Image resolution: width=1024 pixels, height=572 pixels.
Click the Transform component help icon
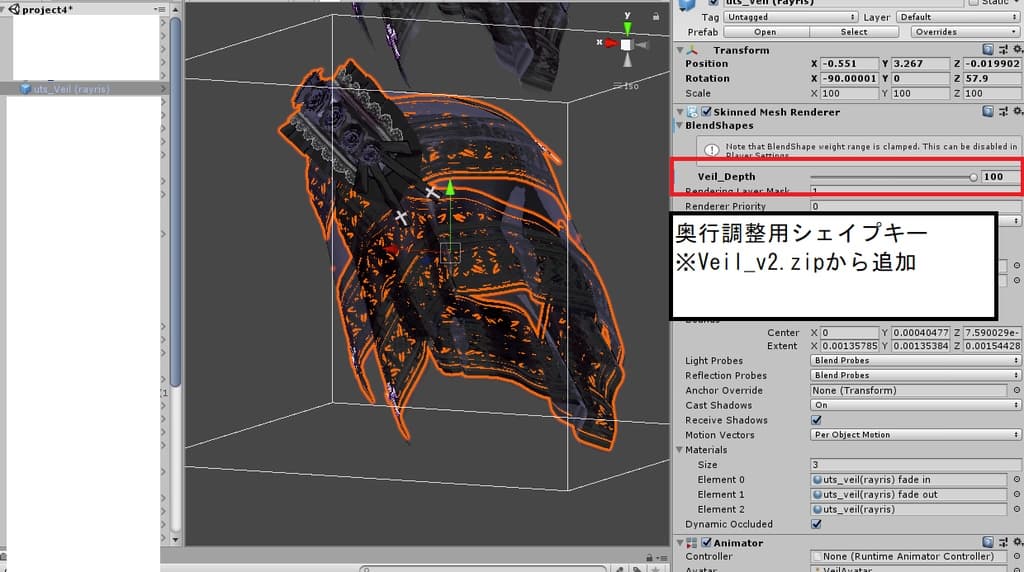[x=988, y=50]
